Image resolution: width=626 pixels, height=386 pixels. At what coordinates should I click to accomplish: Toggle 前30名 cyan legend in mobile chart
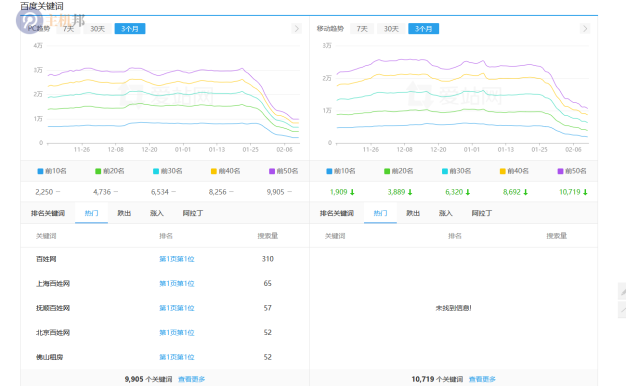[457, 171]
